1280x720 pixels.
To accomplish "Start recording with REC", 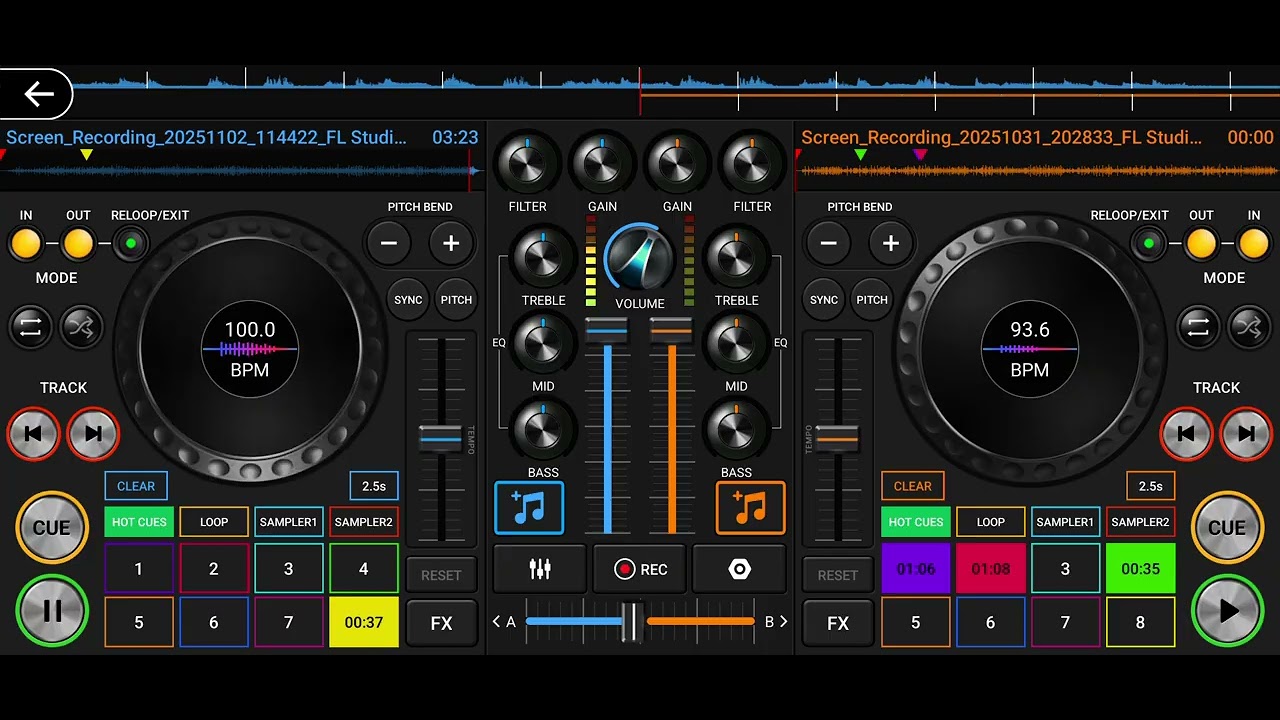I will tap(640, 569).
